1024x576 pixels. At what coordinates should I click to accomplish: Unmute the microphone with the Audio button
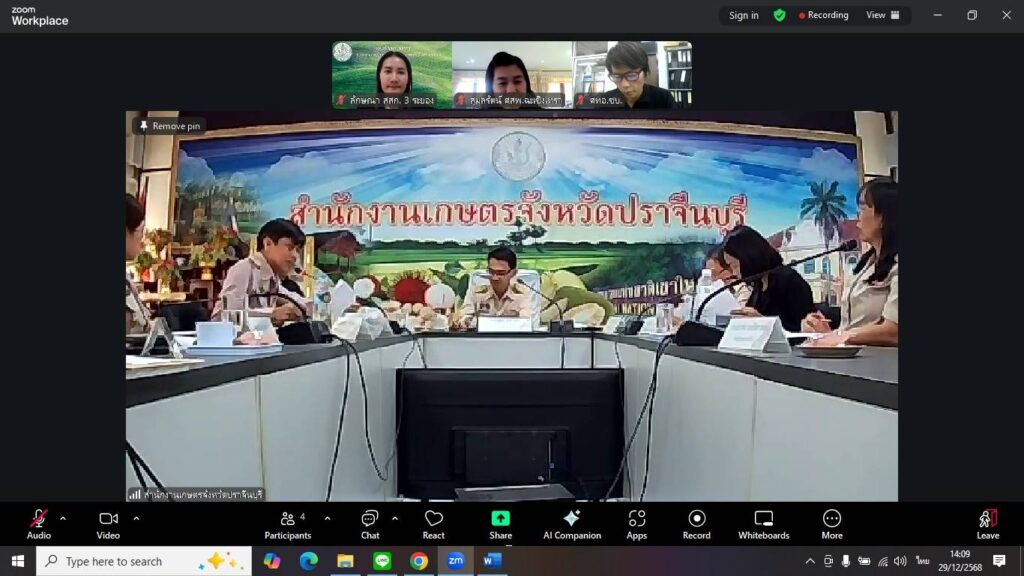(38, 522)
